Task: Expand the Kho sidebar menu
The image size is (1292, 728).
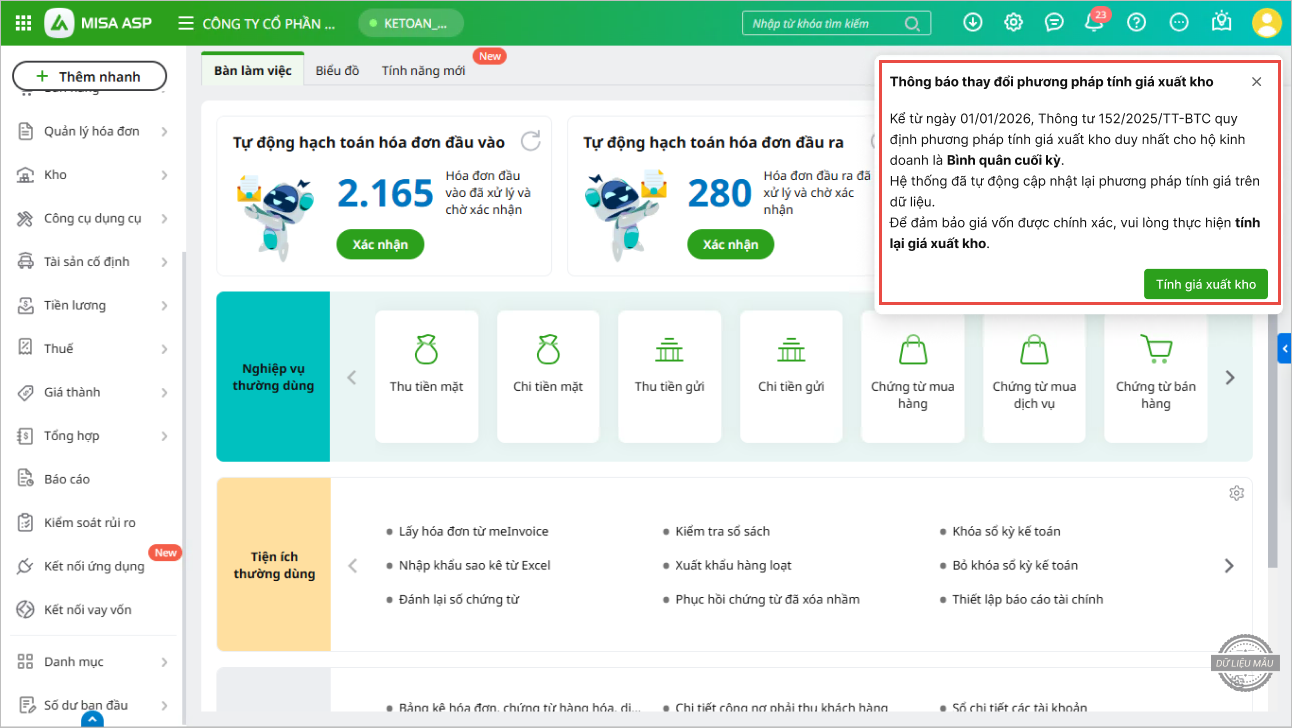Action: [x=92, y=175]
